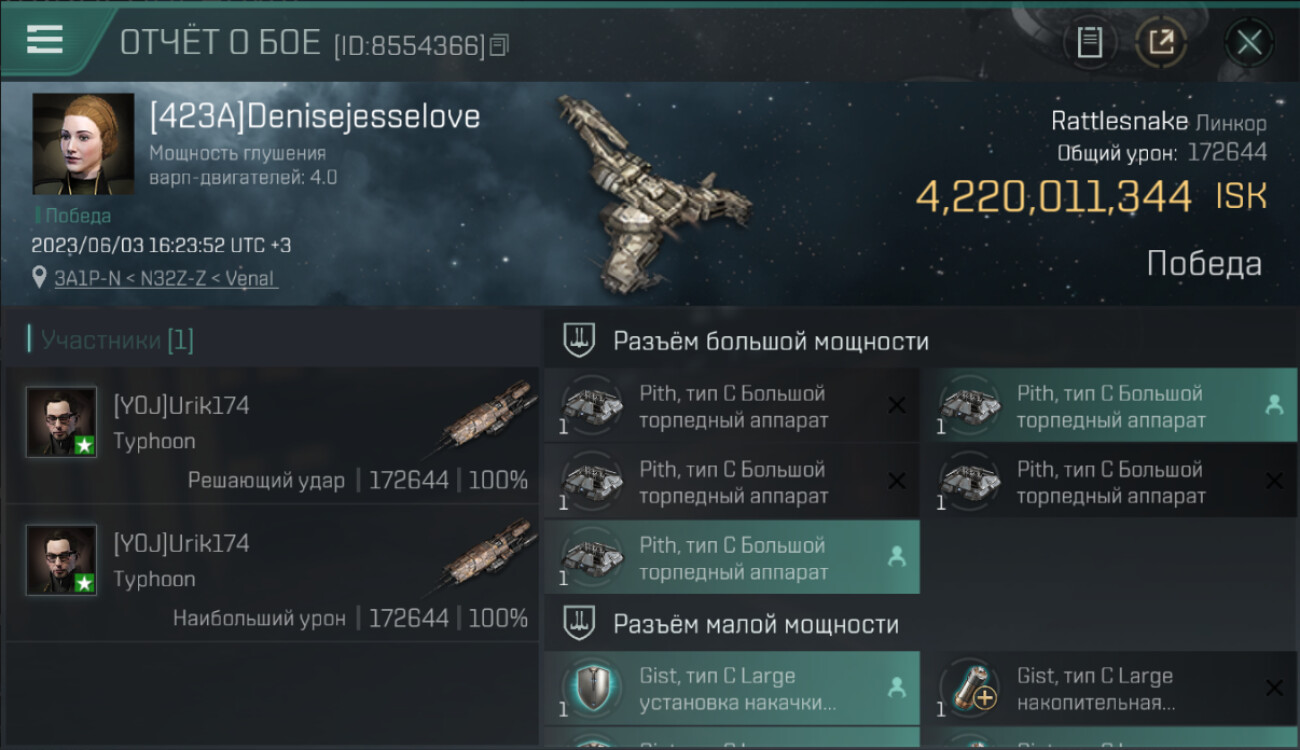Open the 3A1P-N location link

click(x=166, y=279)
